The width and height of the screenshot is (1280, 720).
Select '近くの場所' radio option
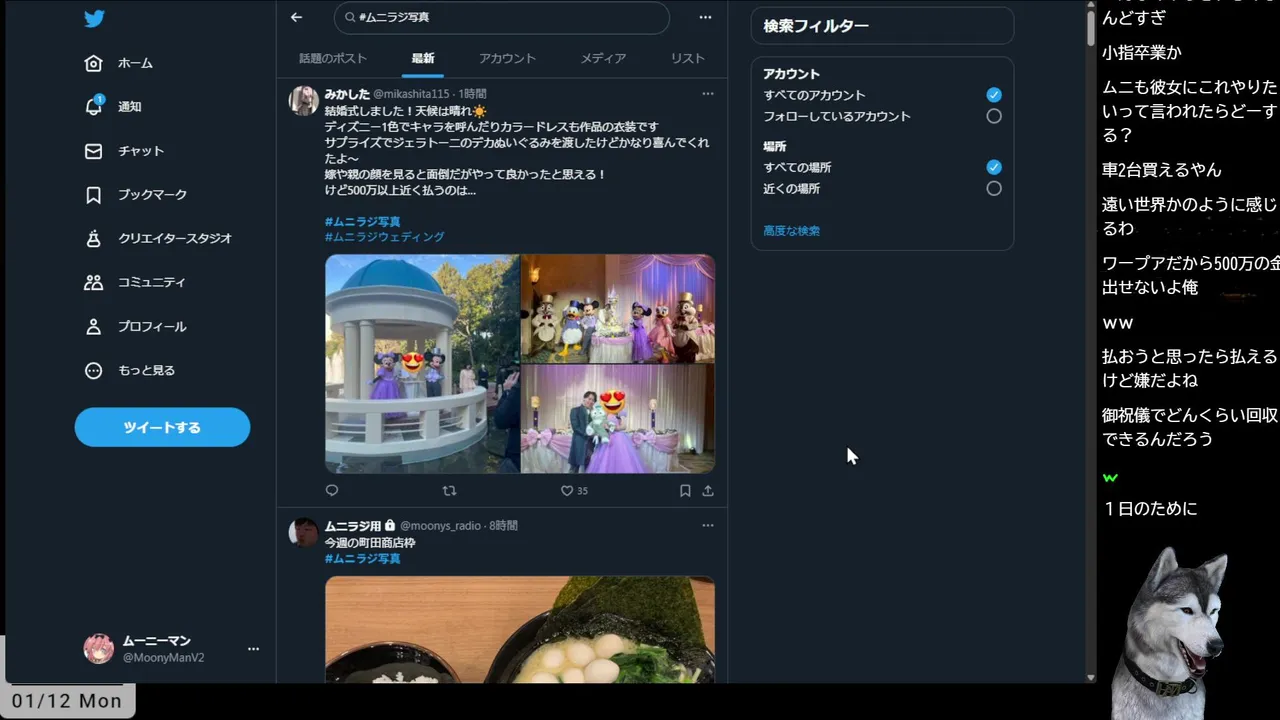point(993,188)
